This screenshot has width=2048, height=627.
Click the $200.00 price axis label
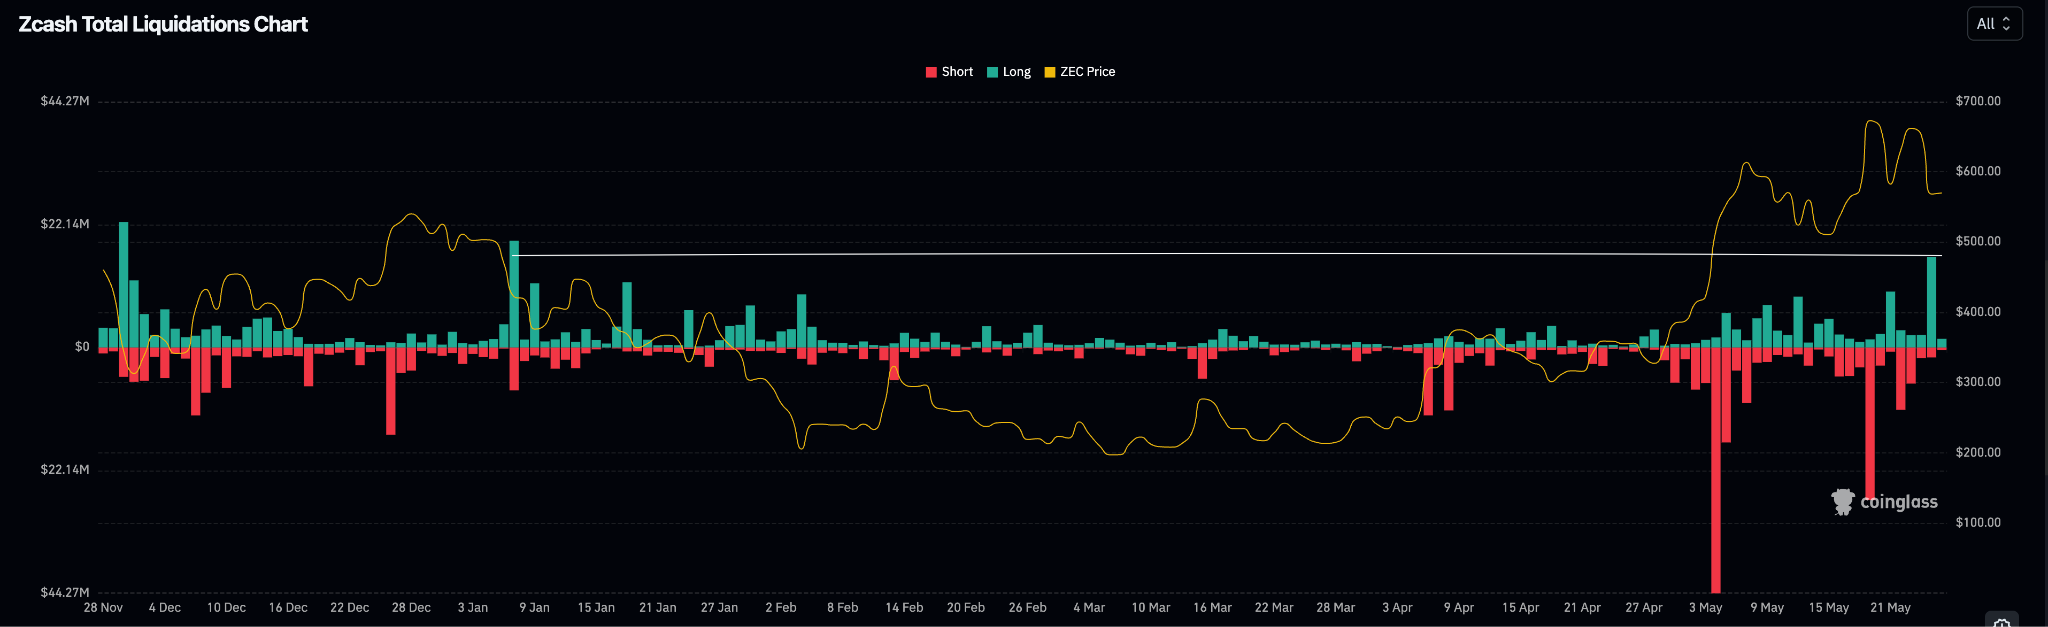[x=1978, y=452]
